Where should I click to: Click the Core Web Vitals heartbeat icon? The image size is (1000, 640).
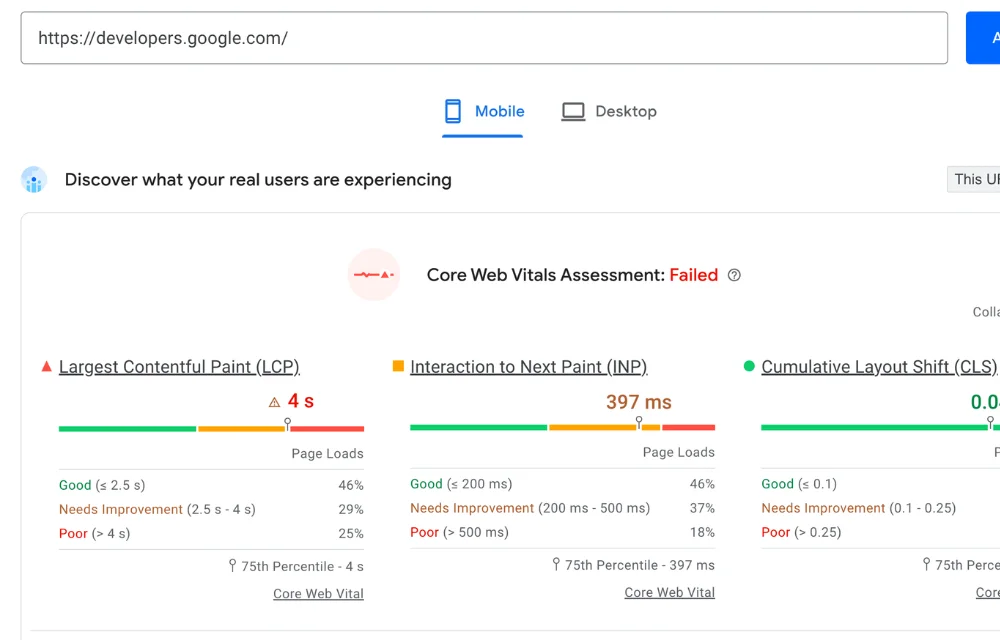(374, 274)
